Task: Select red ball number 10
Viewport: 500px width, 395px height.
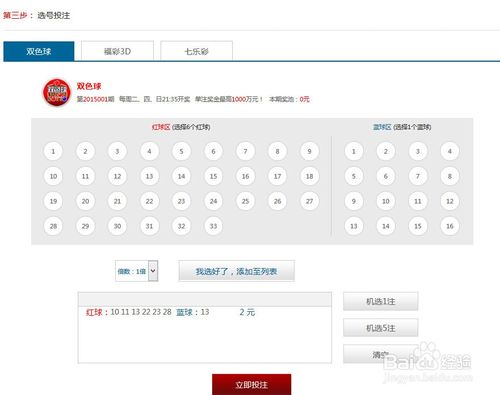Action: click(x=53, y=176)
